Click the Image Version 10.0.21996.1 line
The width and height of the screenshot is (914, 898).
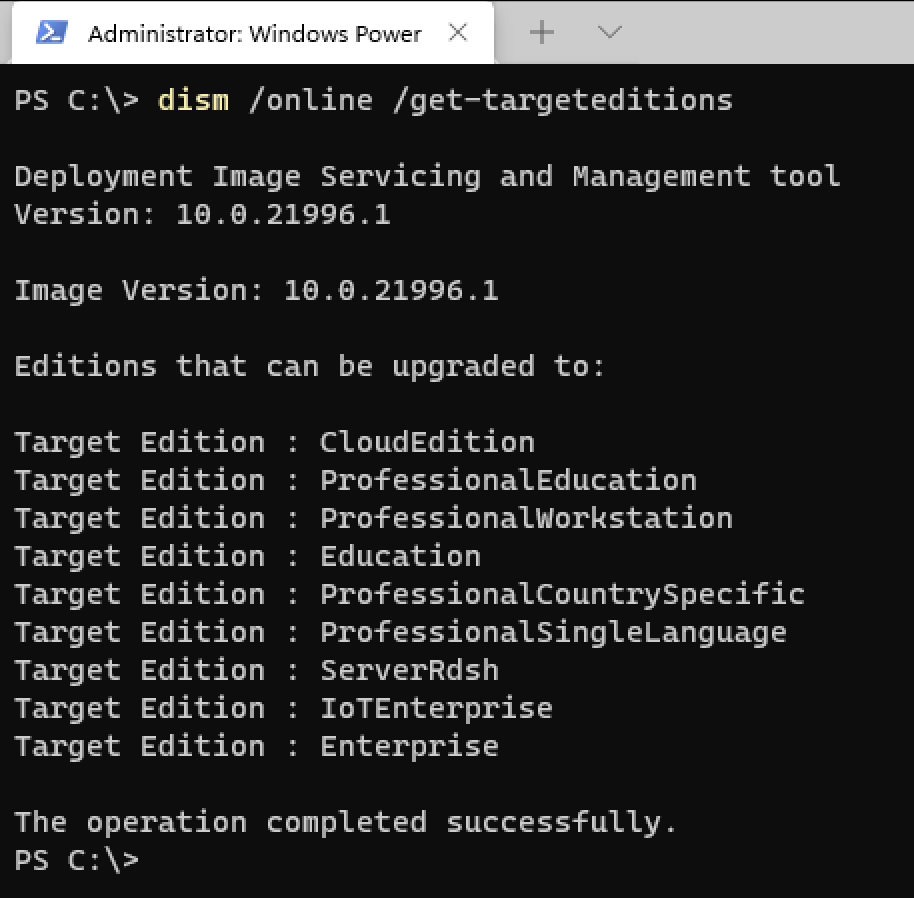coord(256,291)
